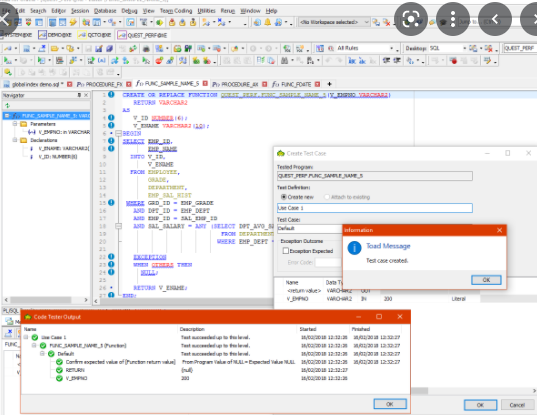The image size is (537, 415).
Task: Collapse the Default node in Code Tester Output
Action: coord(42,354)
